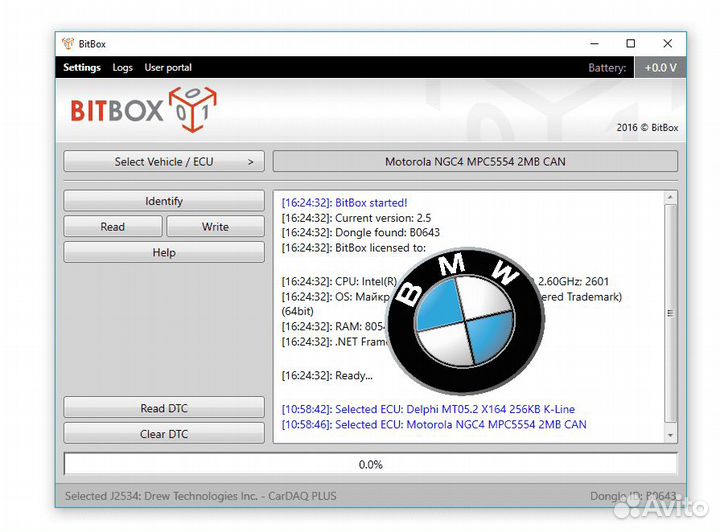Click the scroll-down arrow of the log panel
Image resolution: width=720 pixels, height=532 pixels.
coord(670,435)
